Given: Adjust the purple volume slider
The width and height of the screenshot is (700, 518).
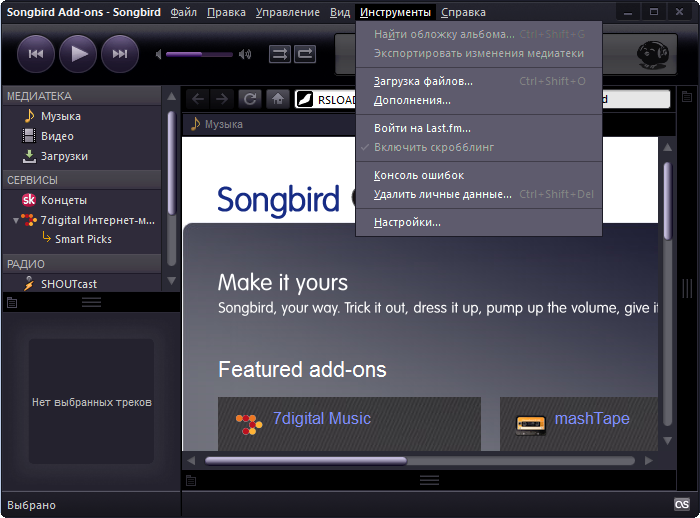Looking at the screenshot, I should 199,54.
